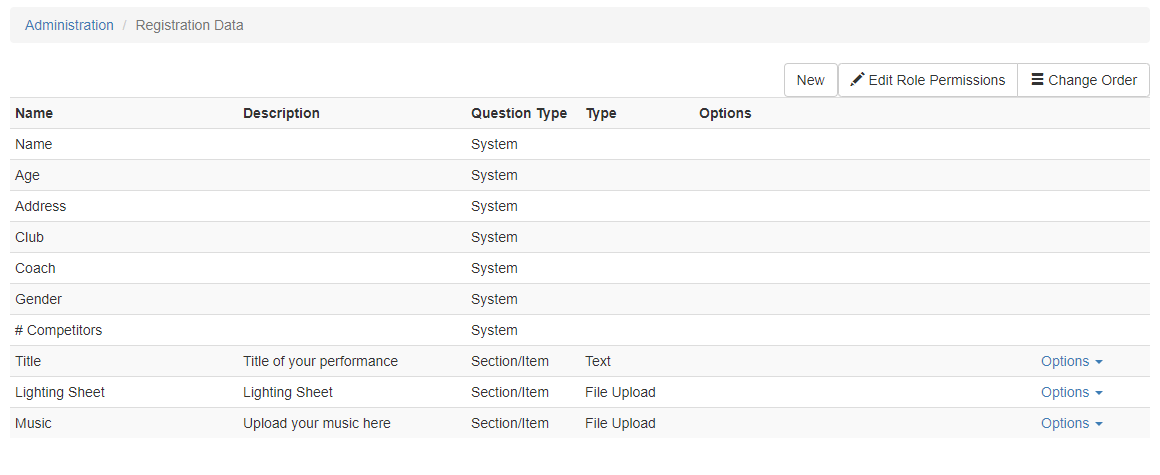1160x475 pixels.
Task: Click the Title row name cell
Action: (x=28, y=361)
